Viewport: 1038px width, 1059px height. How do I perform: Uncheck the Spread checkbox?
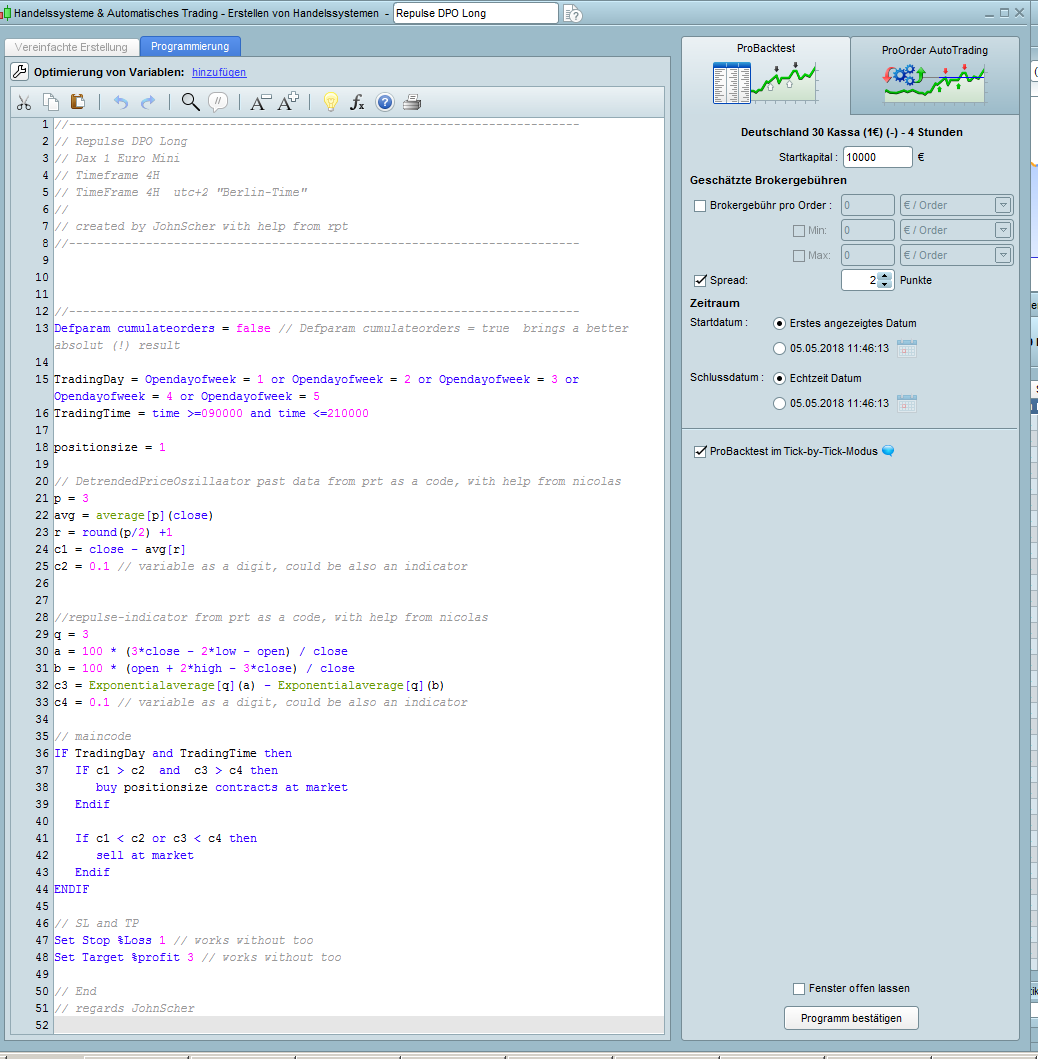pos(700,281)
